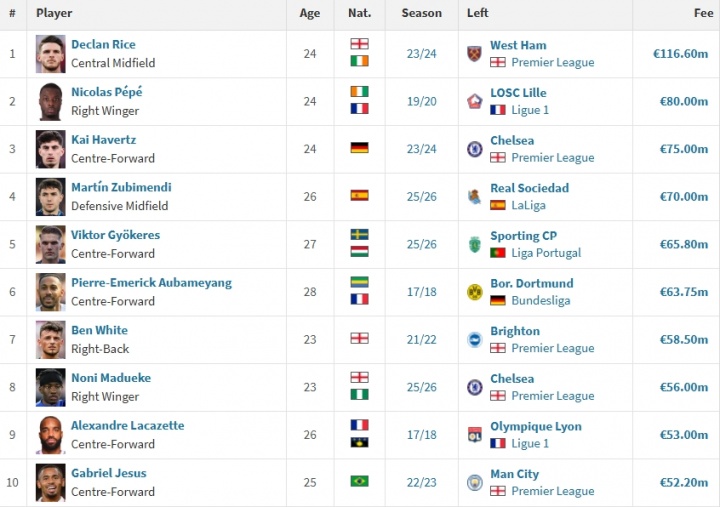Screen dimensions: 720x507
Task: Click Declan Rice's player photo
Action: coord(50,54)
